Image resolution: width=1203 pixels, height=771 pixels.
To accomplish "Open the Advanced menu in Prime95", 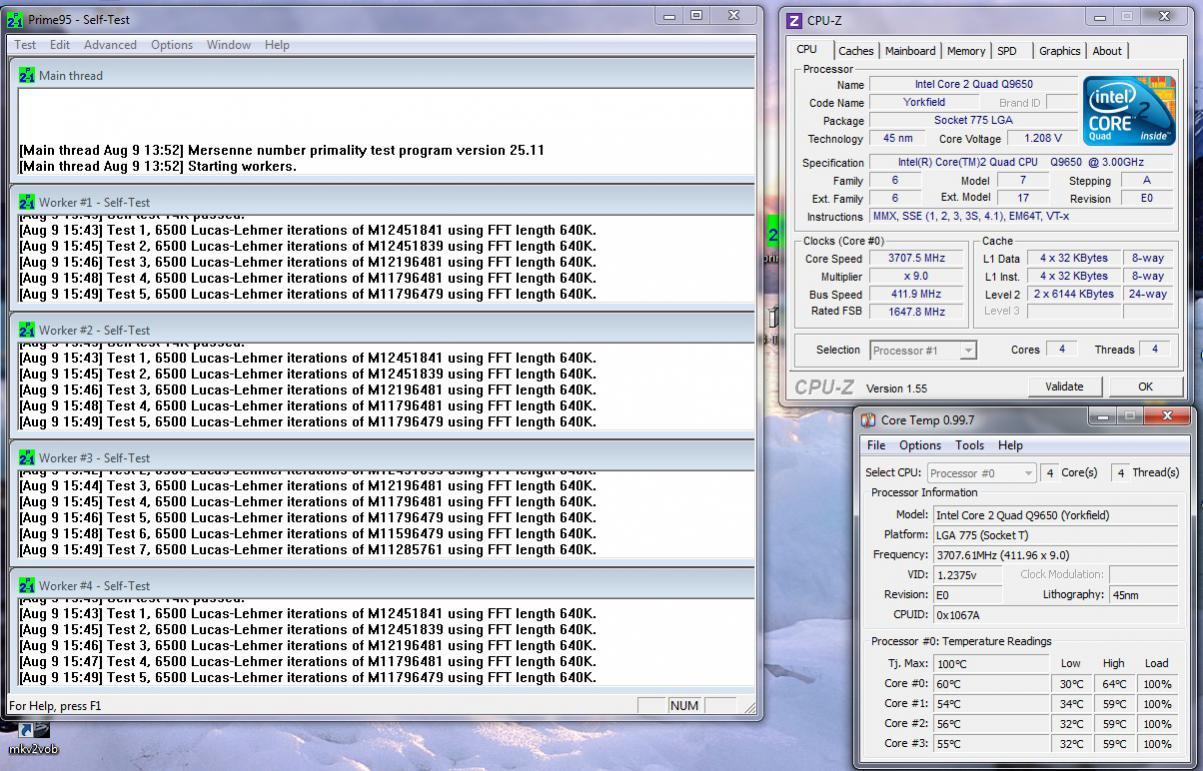I will tap(110, 45).
